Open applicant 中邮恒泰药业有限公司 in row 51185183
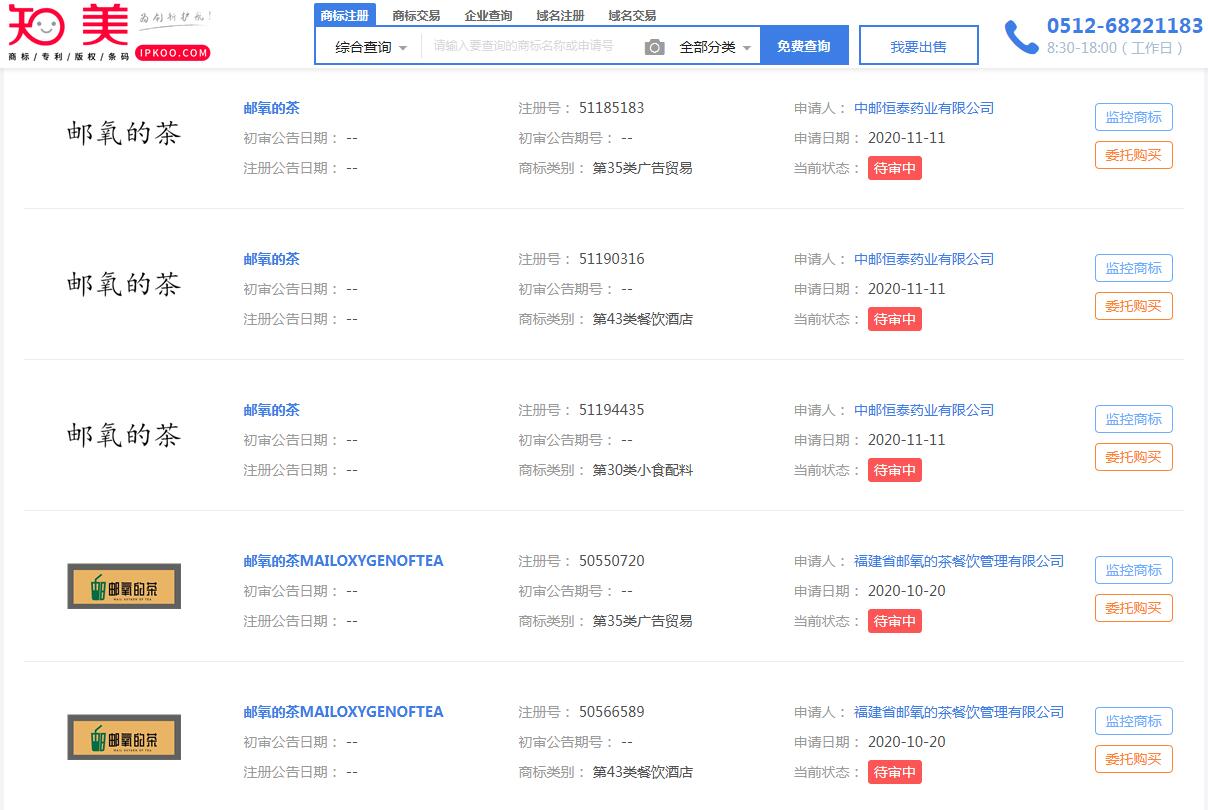The height and width of the screenshot is (810, 1208). [x=924, y=108]
